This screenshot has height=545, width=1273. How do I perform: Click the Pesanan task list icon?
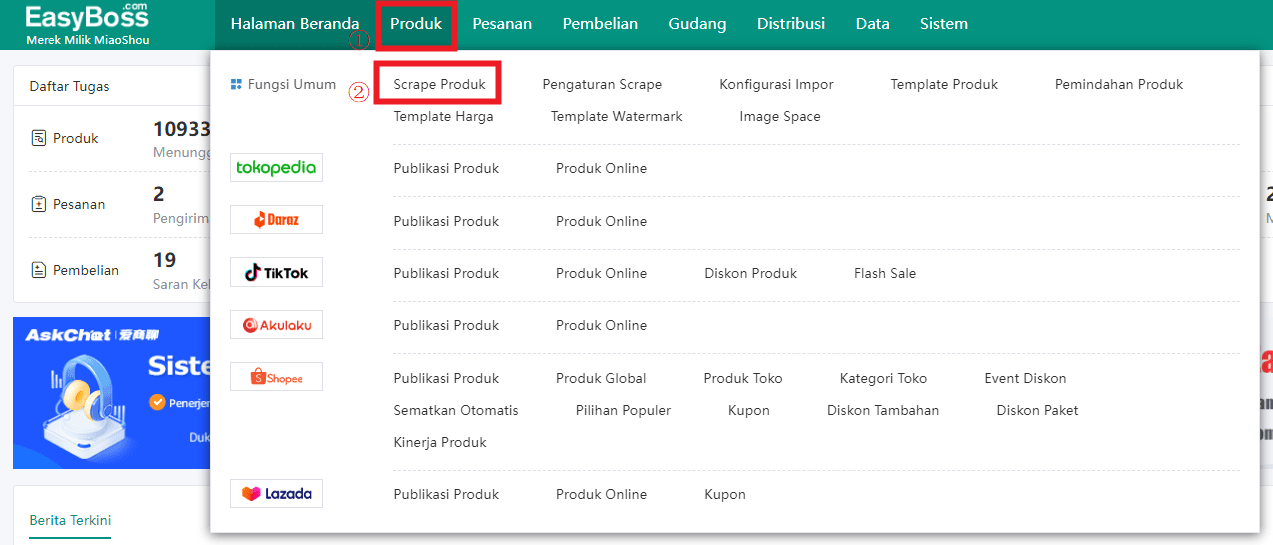(x=39, y=204)
